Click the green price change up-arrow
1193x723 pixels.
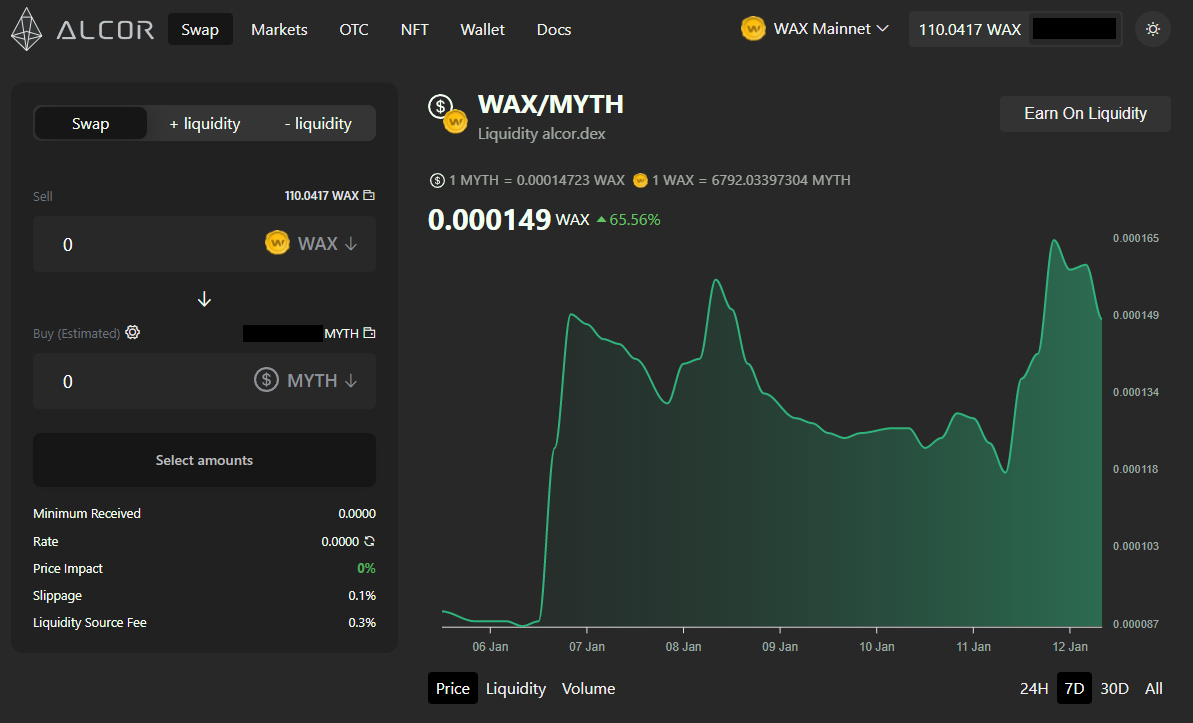click(x=601, y=220)
